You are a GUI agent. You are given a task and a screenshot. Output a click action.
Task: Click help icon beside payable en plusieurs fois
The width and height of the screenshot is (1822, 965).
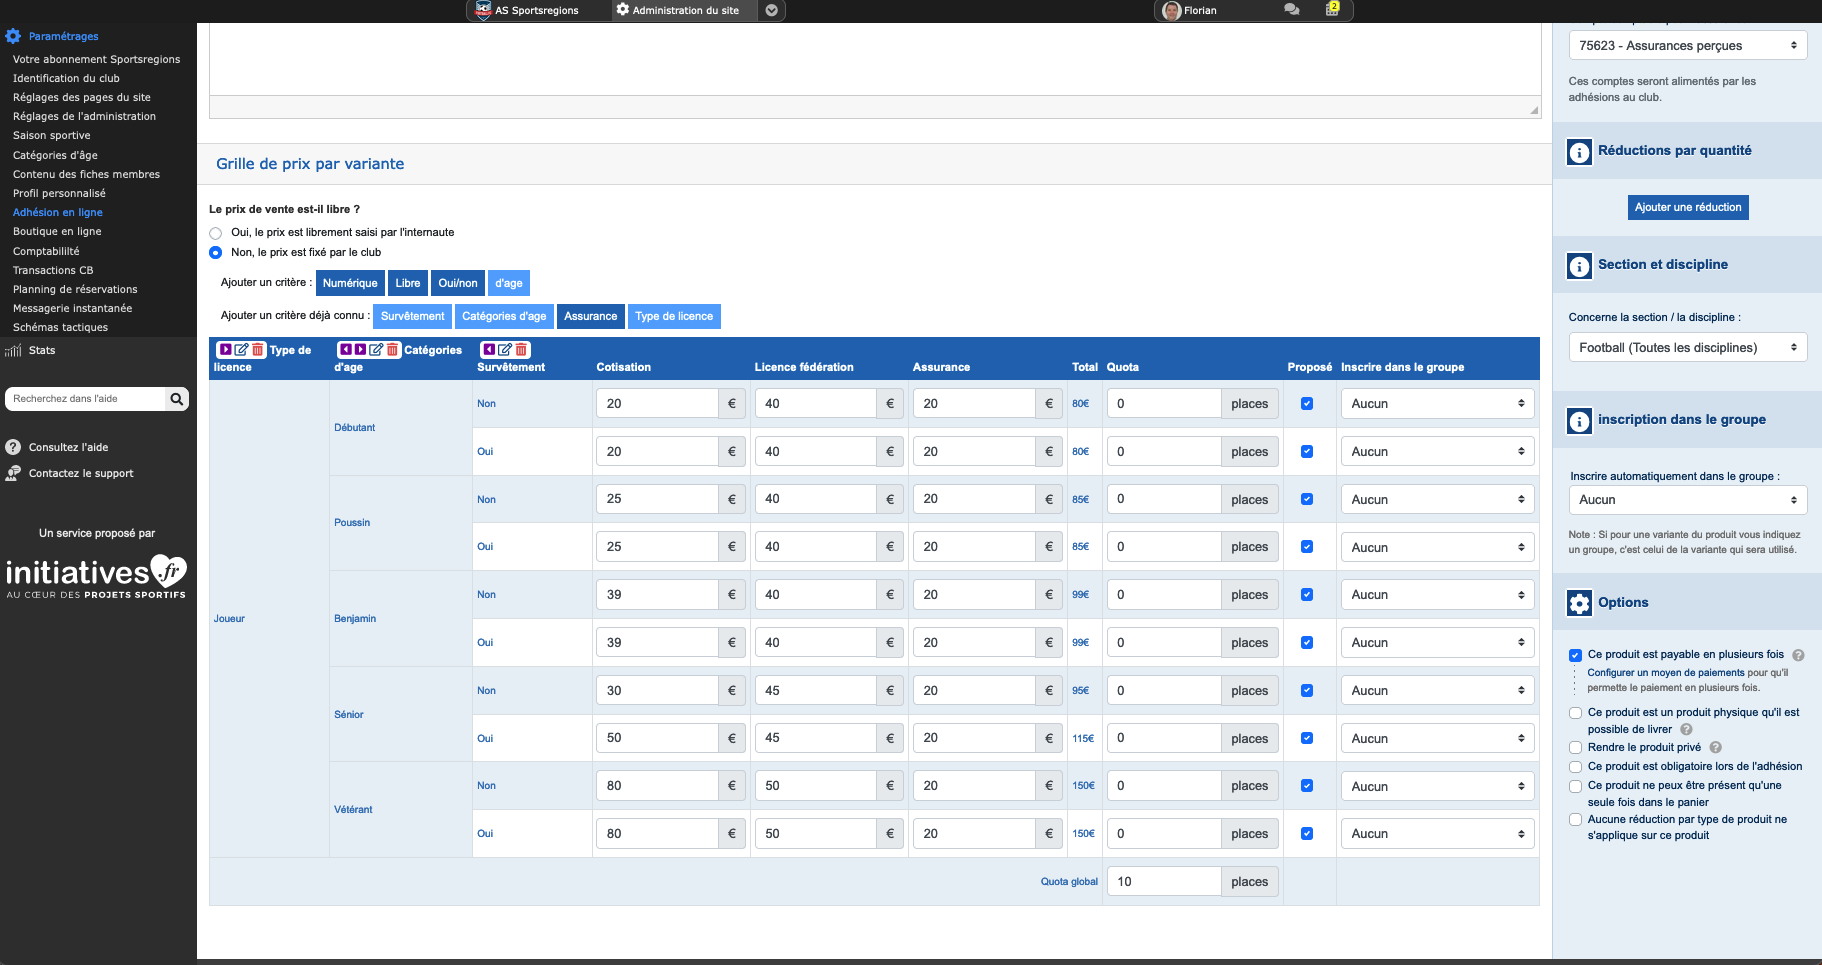tap(1798, 656)
